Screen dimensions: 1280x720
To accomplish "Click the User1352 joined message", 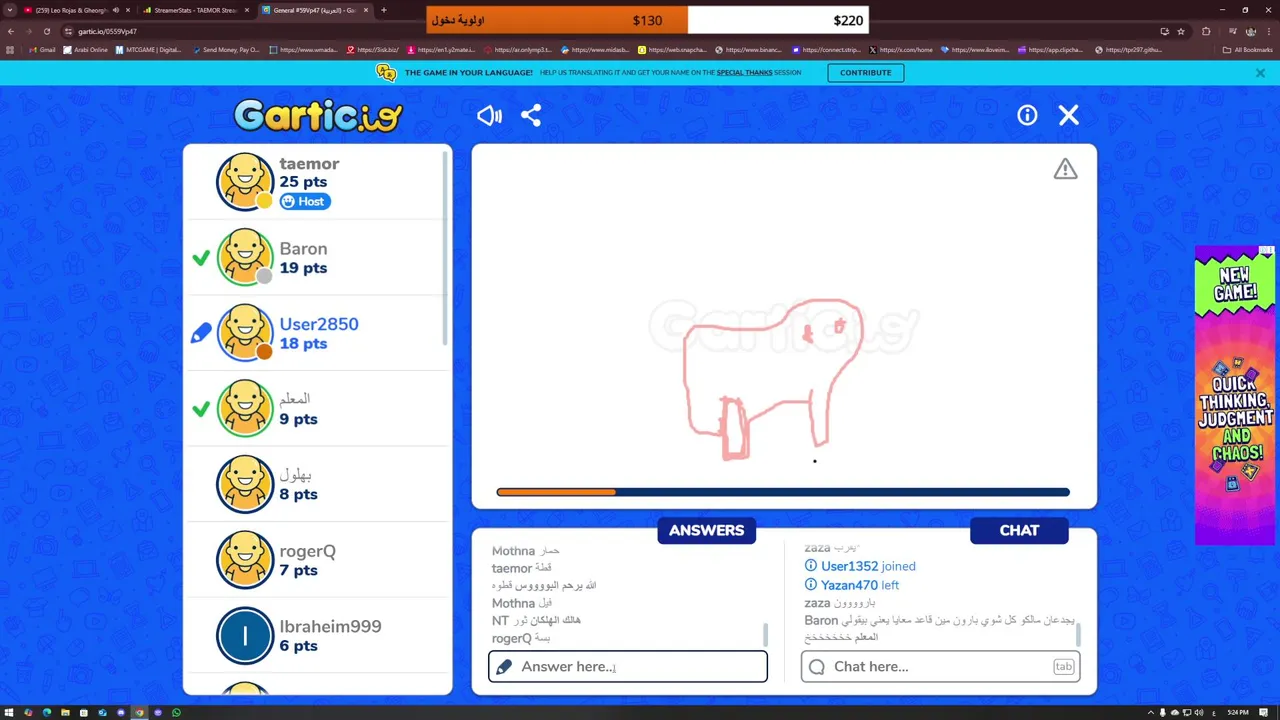I will point(861,566).
